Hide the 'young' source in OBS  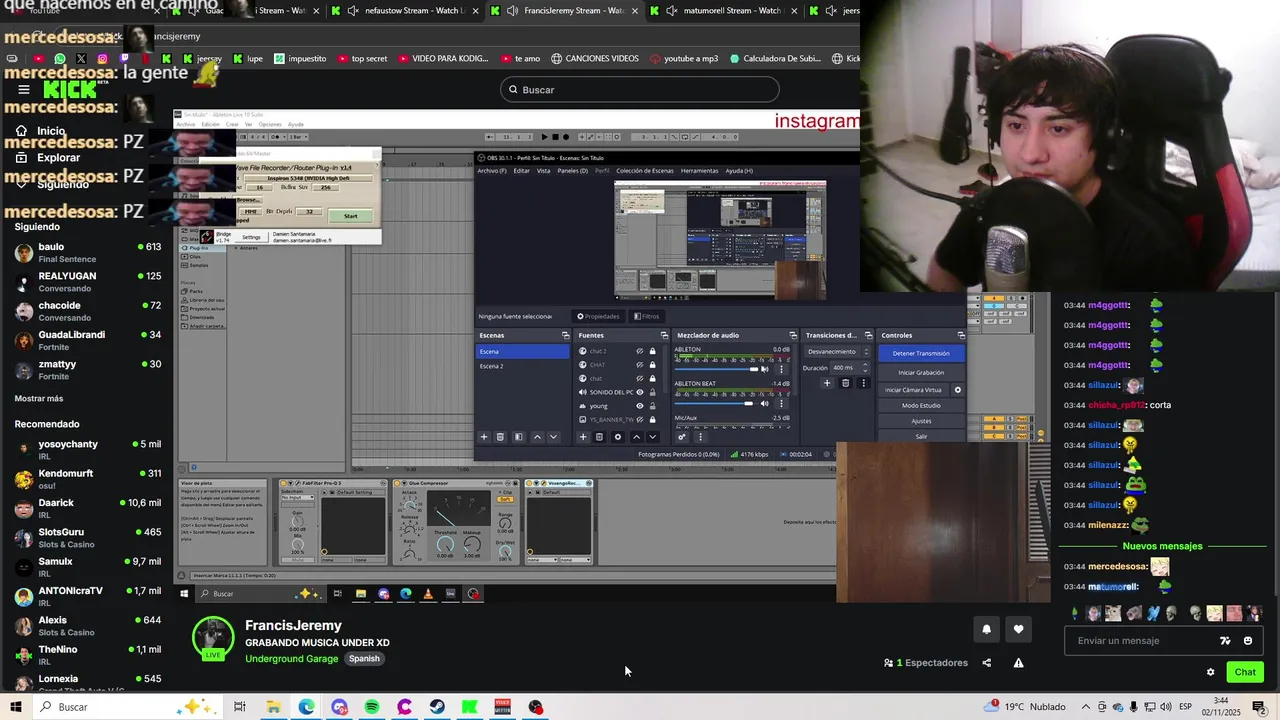(640, 406)
